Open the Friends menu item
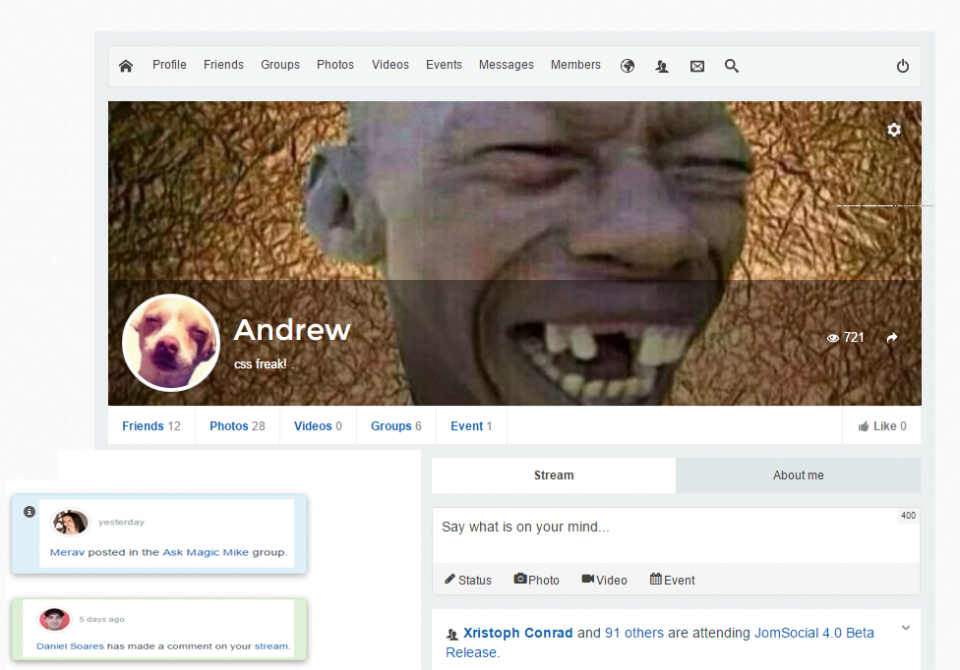Image resolution: width=960 pixels, height=670 pixels. pyautogui.click(x=223, y=65)
